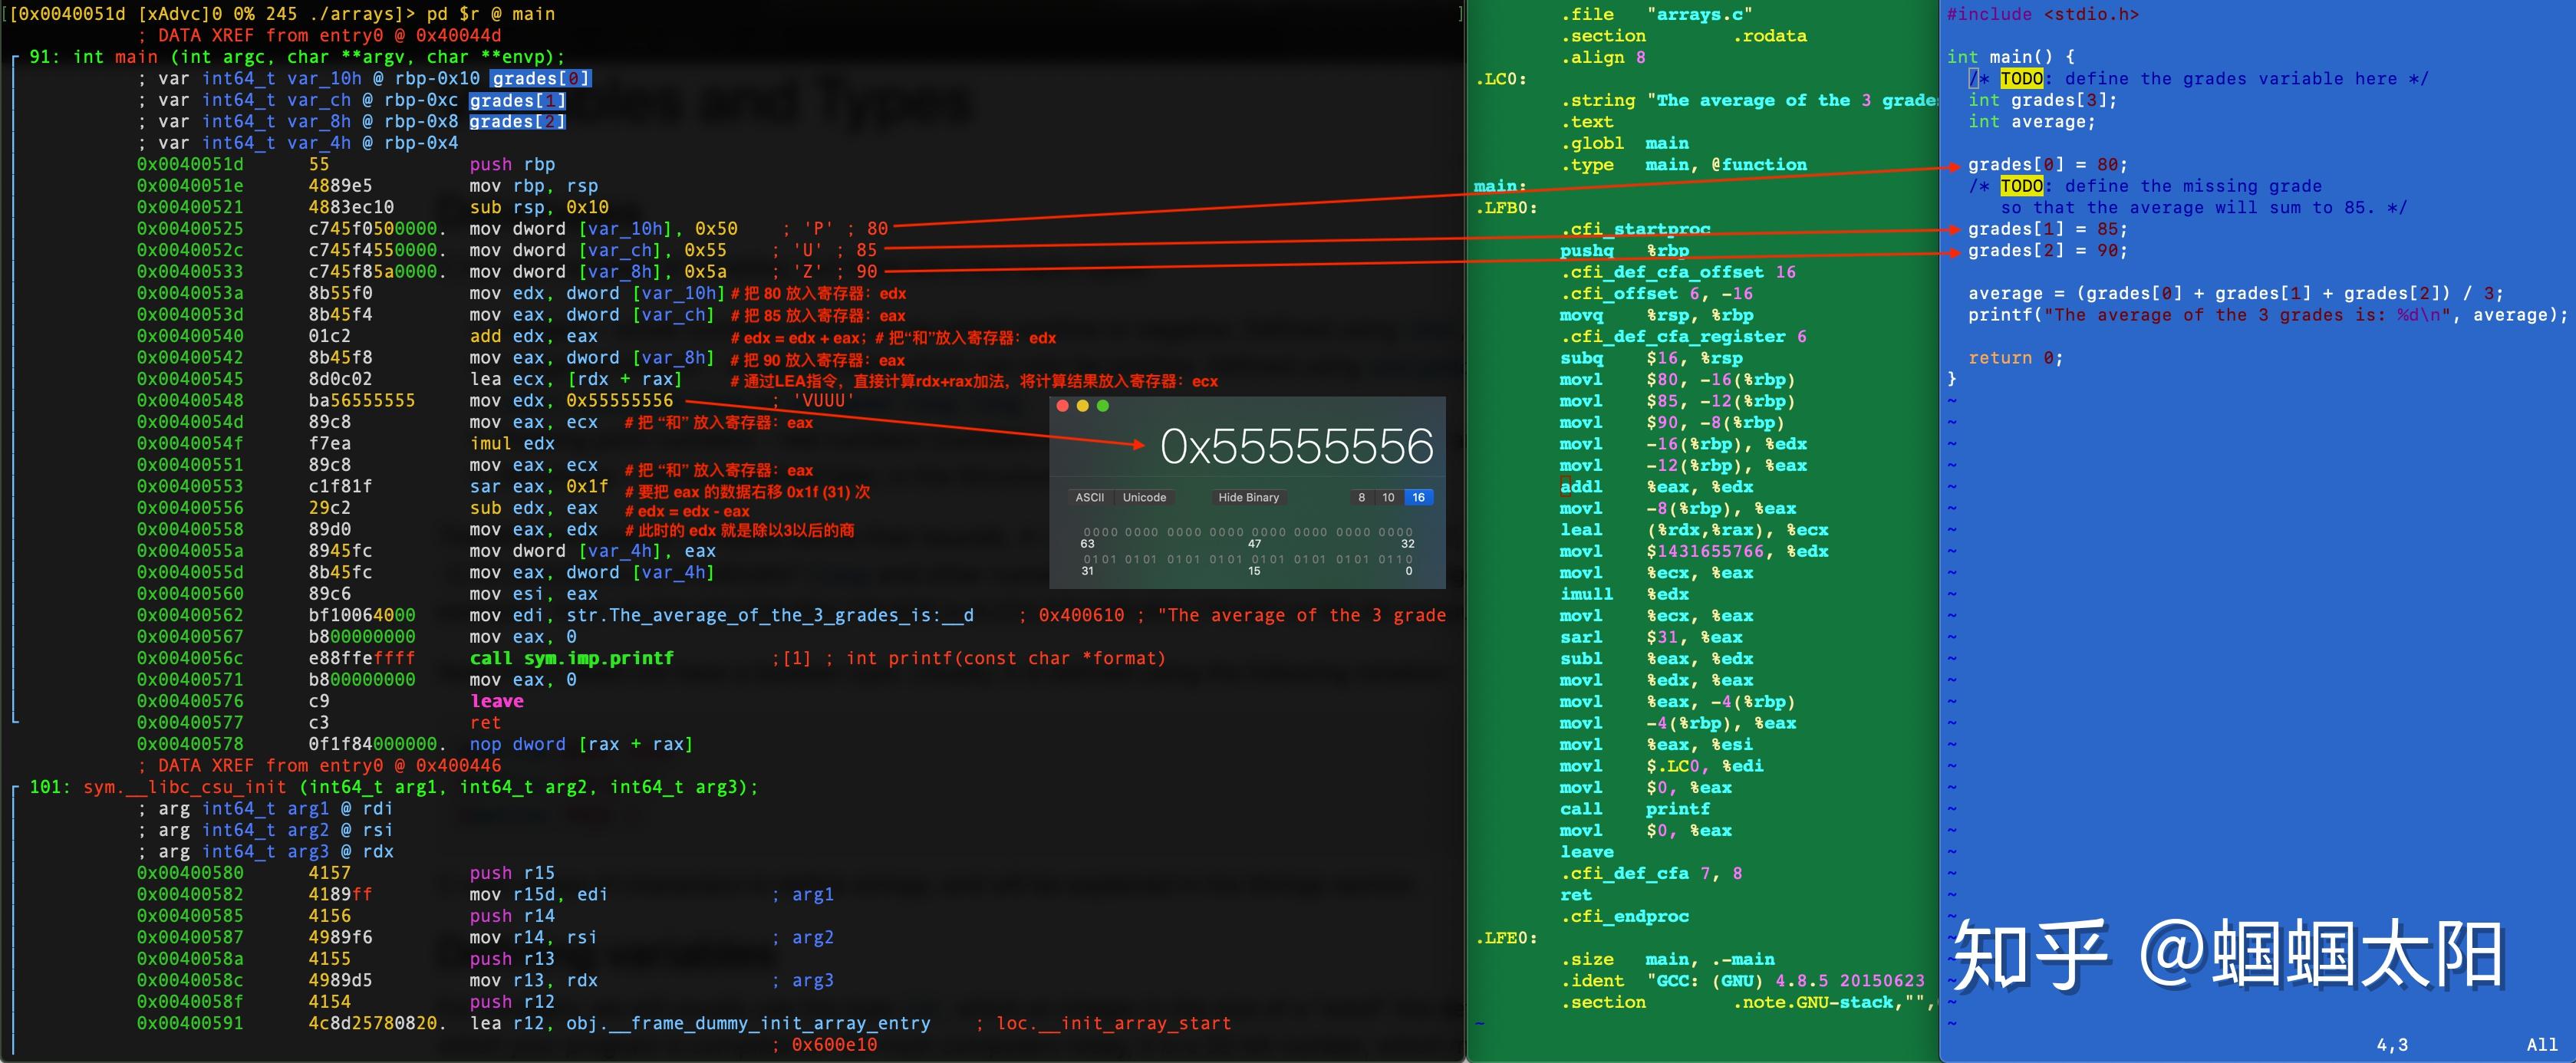Click the .LC0: label in assembly

pyautogui.click(x=1501, y=79)
